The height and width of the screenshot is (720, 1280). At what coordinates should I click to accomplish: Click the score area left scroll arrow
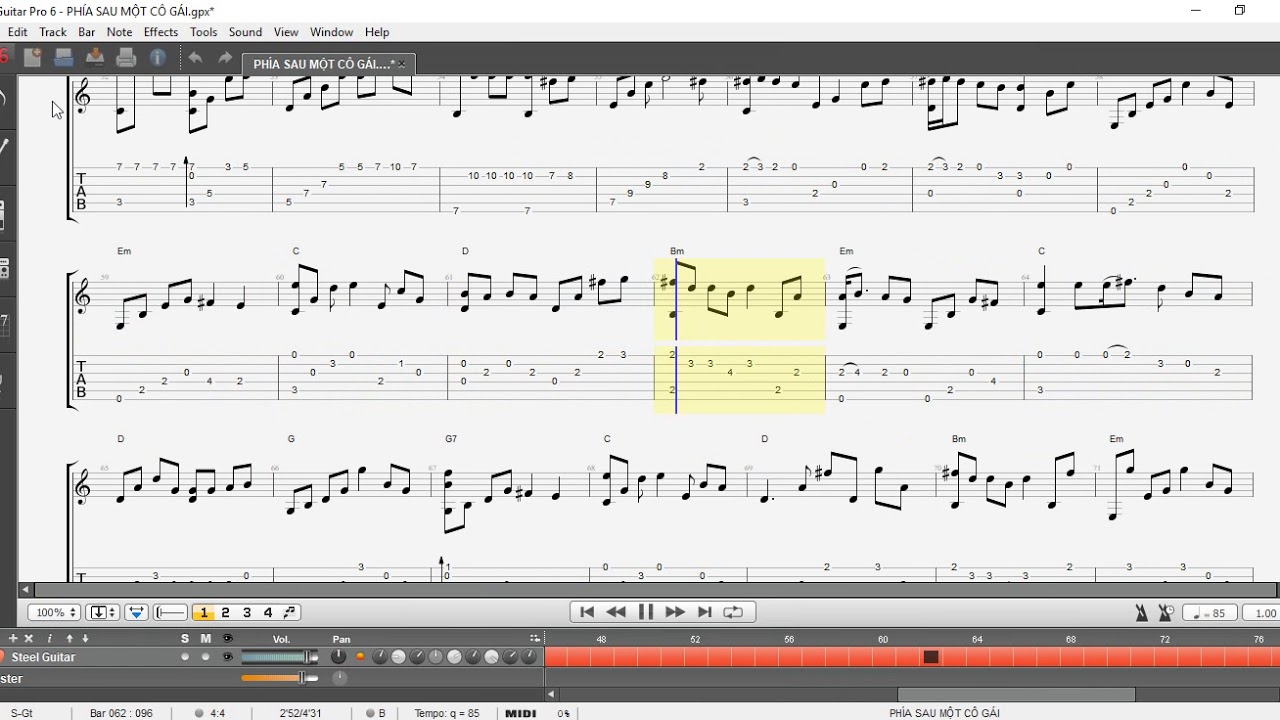[x=26, y=590]
